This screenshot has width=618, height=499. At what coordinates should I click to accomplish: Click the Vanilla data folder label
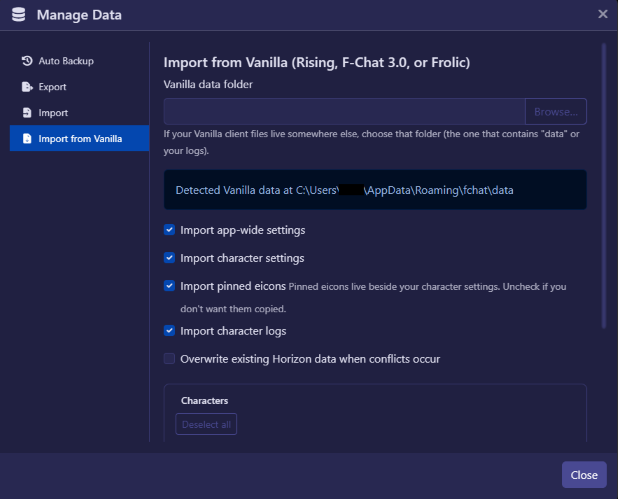click(208, 84)
